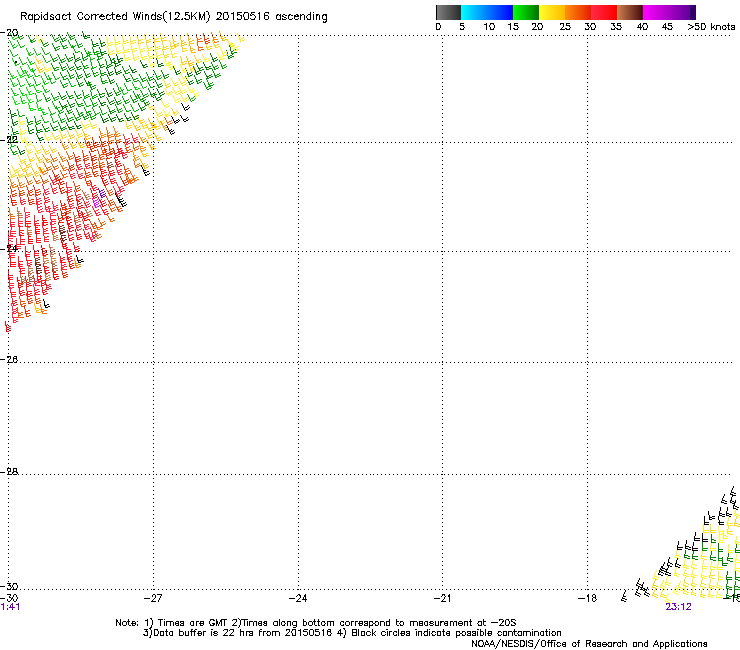Image resolution: width=740 pixels, height=650 pixels.
Task: Click the longitude label '-27'
Action: point(153,598)
